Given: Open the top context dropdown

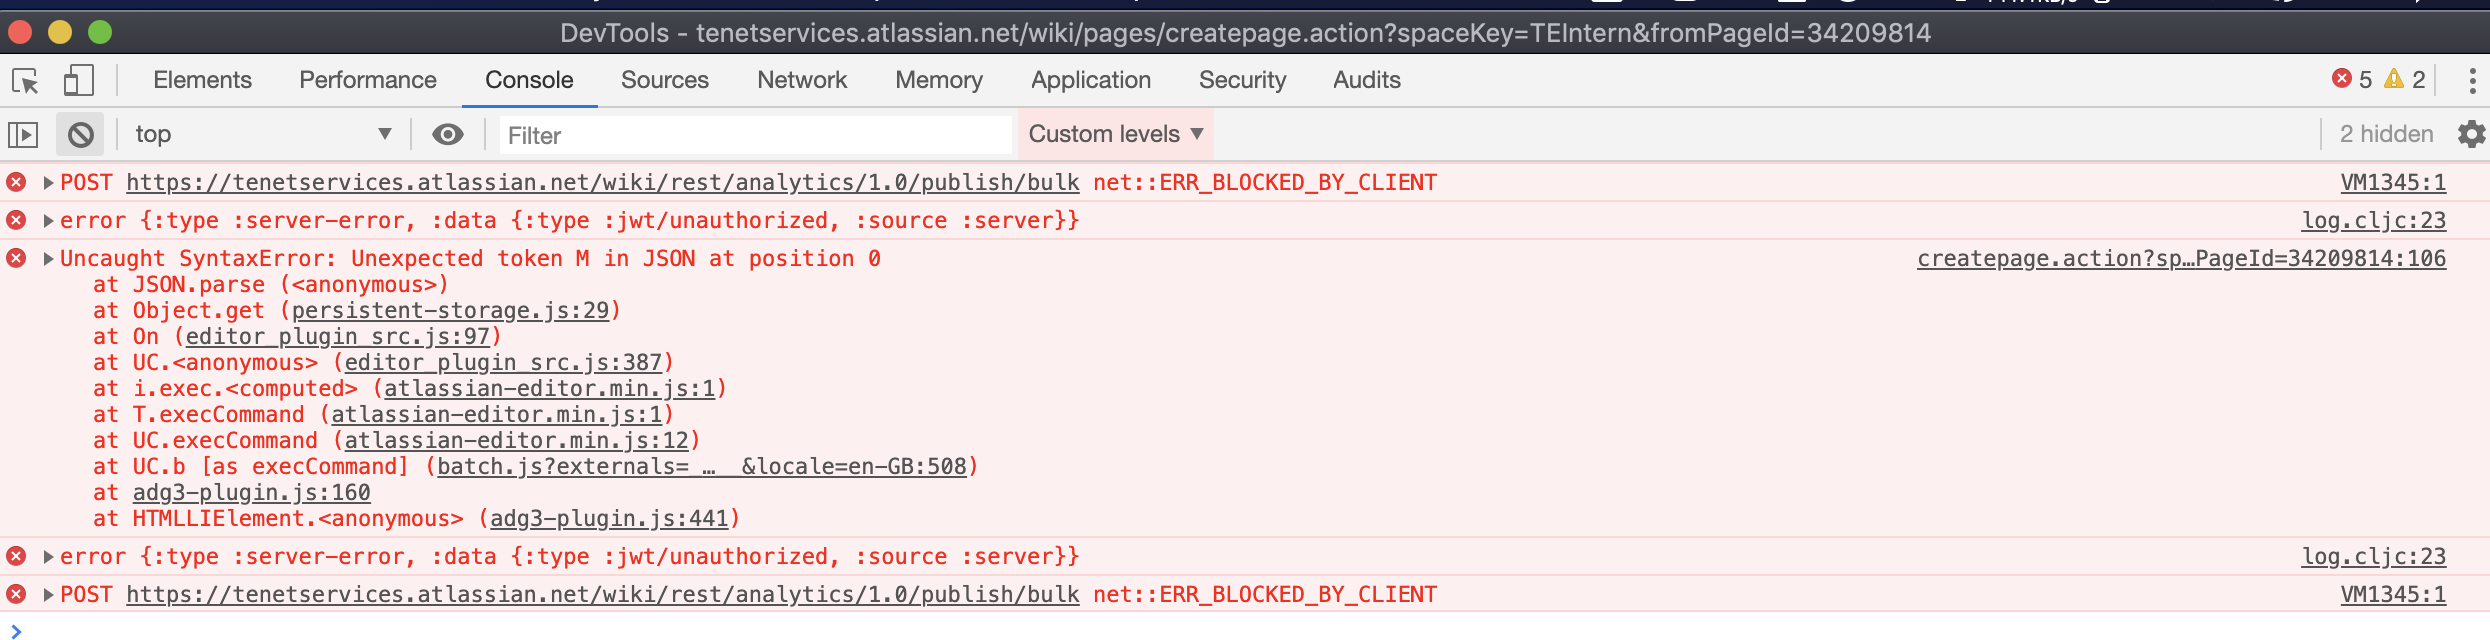Looking at the screenshot, I should (x=263, y=134).
